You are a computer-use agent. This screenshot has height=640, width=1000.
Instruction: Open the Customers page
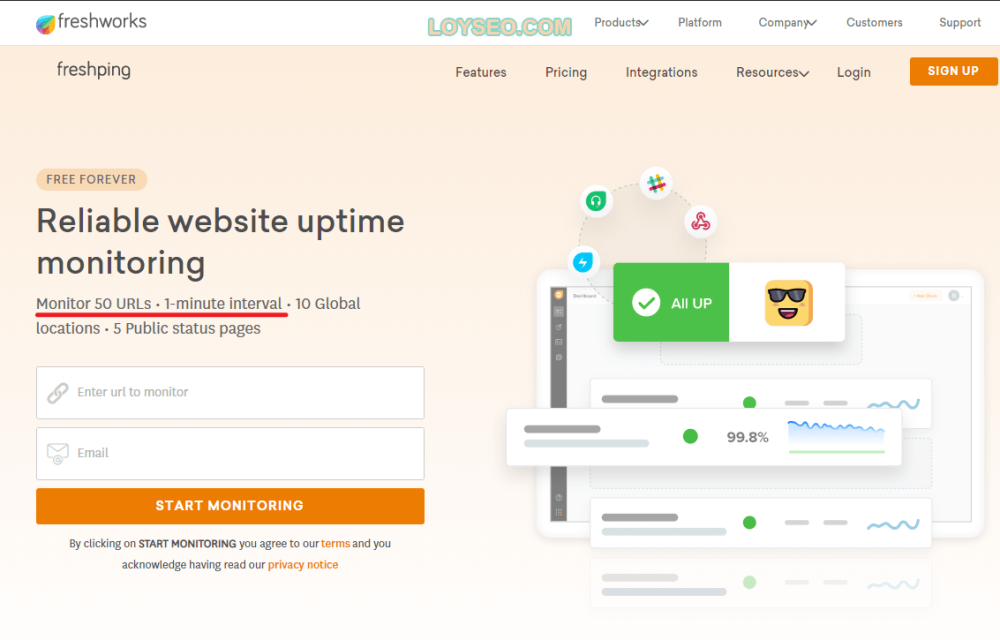(x=874, y=22)
